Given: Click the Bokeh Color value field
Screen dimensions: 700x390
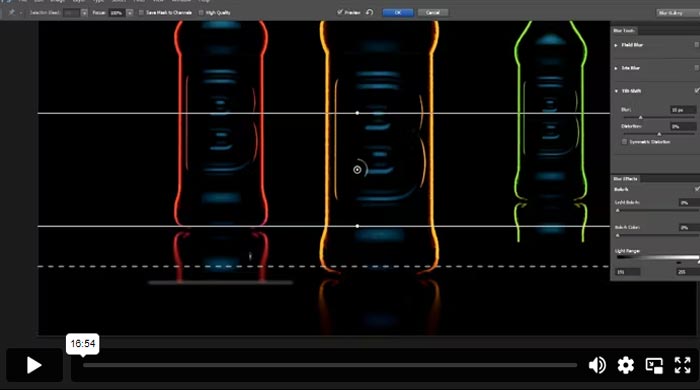Looking at the screenshot, I should pos(688,228).
